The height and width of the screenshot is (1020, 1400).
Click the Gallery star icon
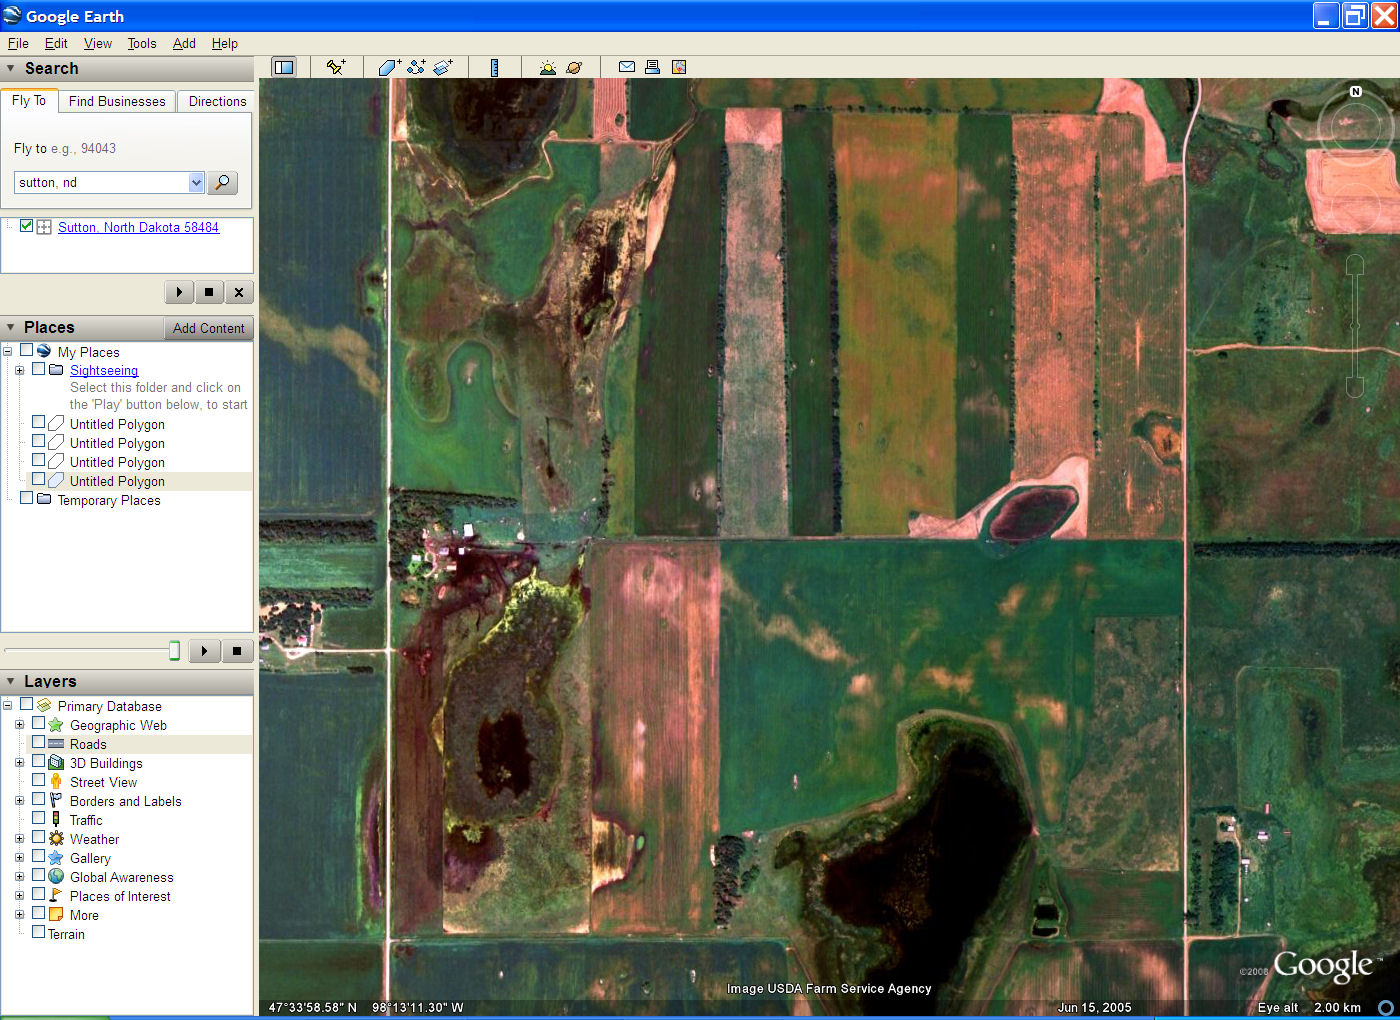56,857
